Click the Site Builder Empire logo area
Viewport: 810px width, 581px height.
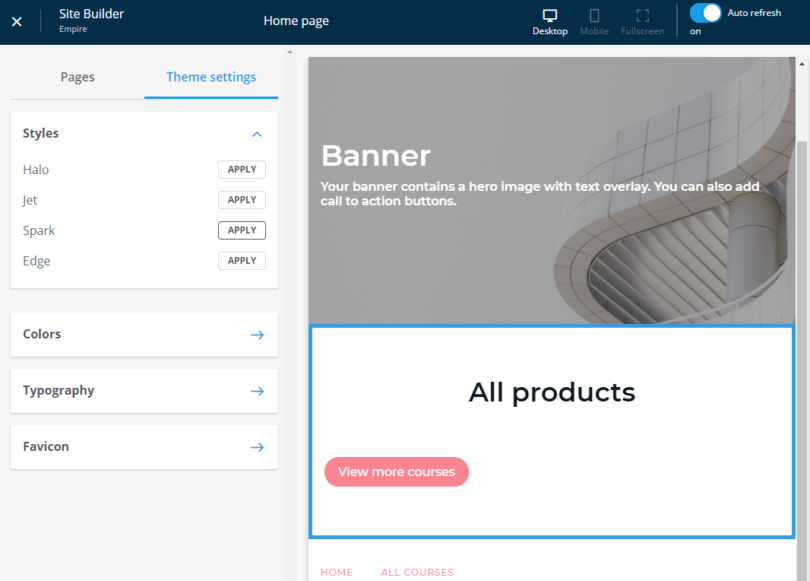coord(90,20)
